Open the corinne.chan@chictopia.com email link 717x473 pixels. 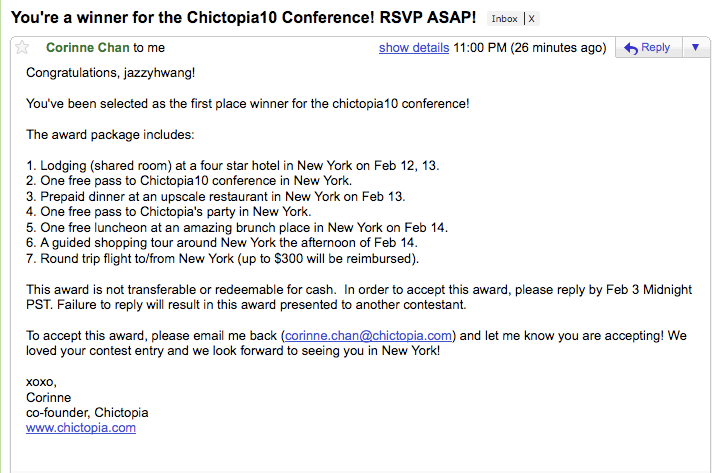(x=368, y=336)
